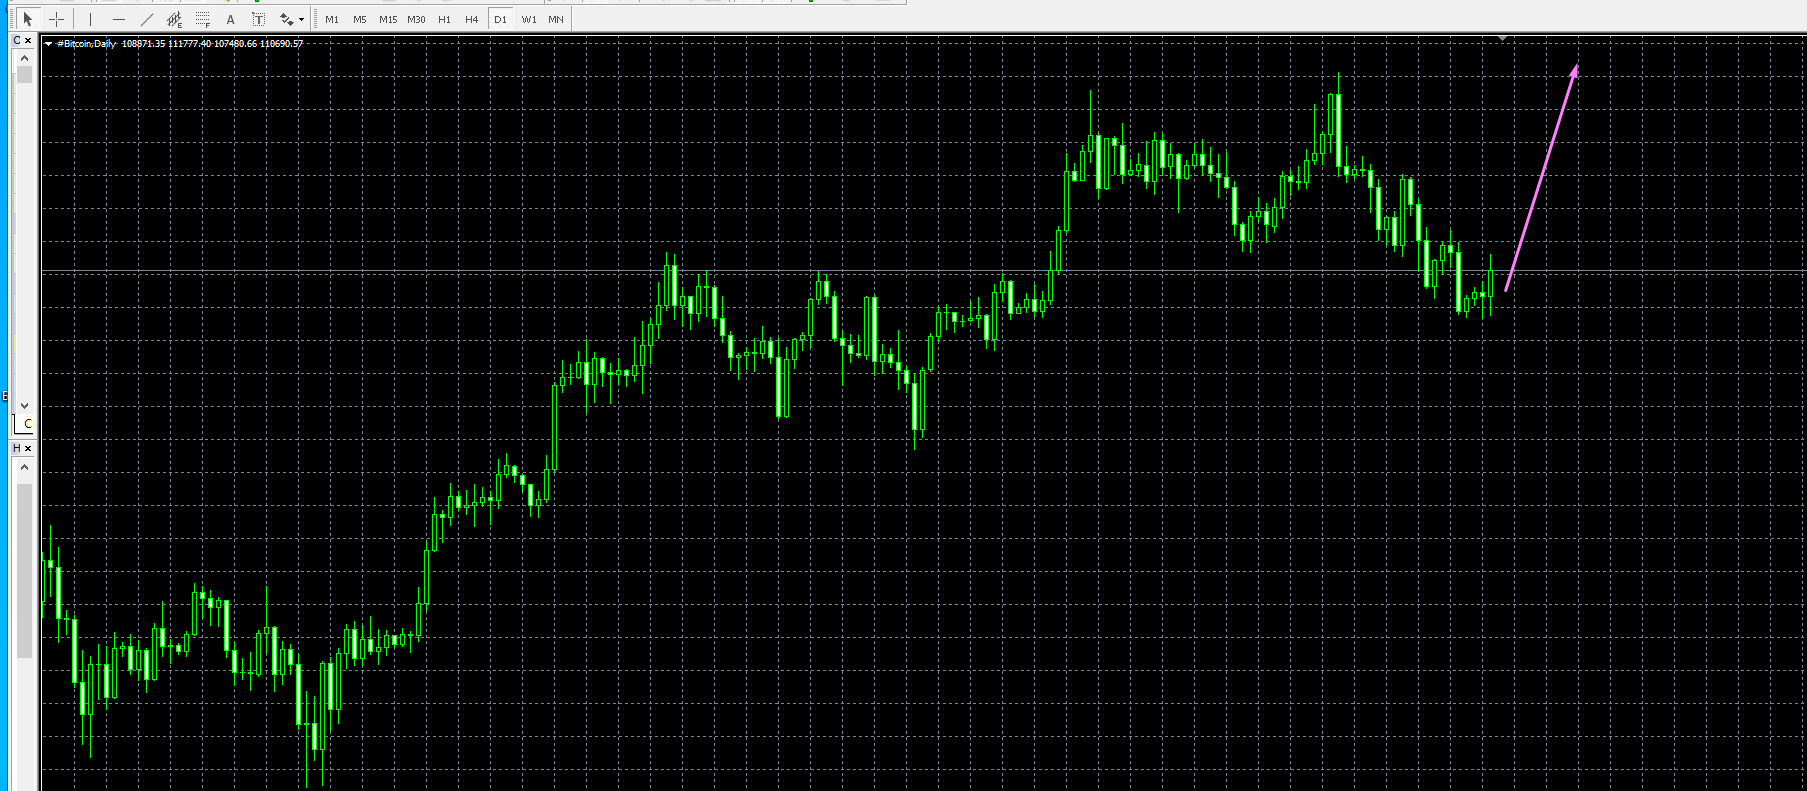The image size is (1807, 791).
Task: Activate the text A tool
Action: [231, 19]
